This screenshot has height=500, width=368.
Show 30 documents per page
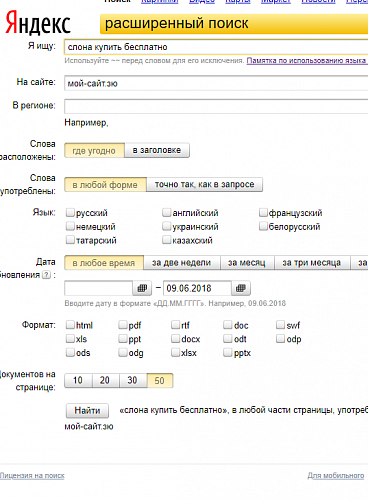132,380
